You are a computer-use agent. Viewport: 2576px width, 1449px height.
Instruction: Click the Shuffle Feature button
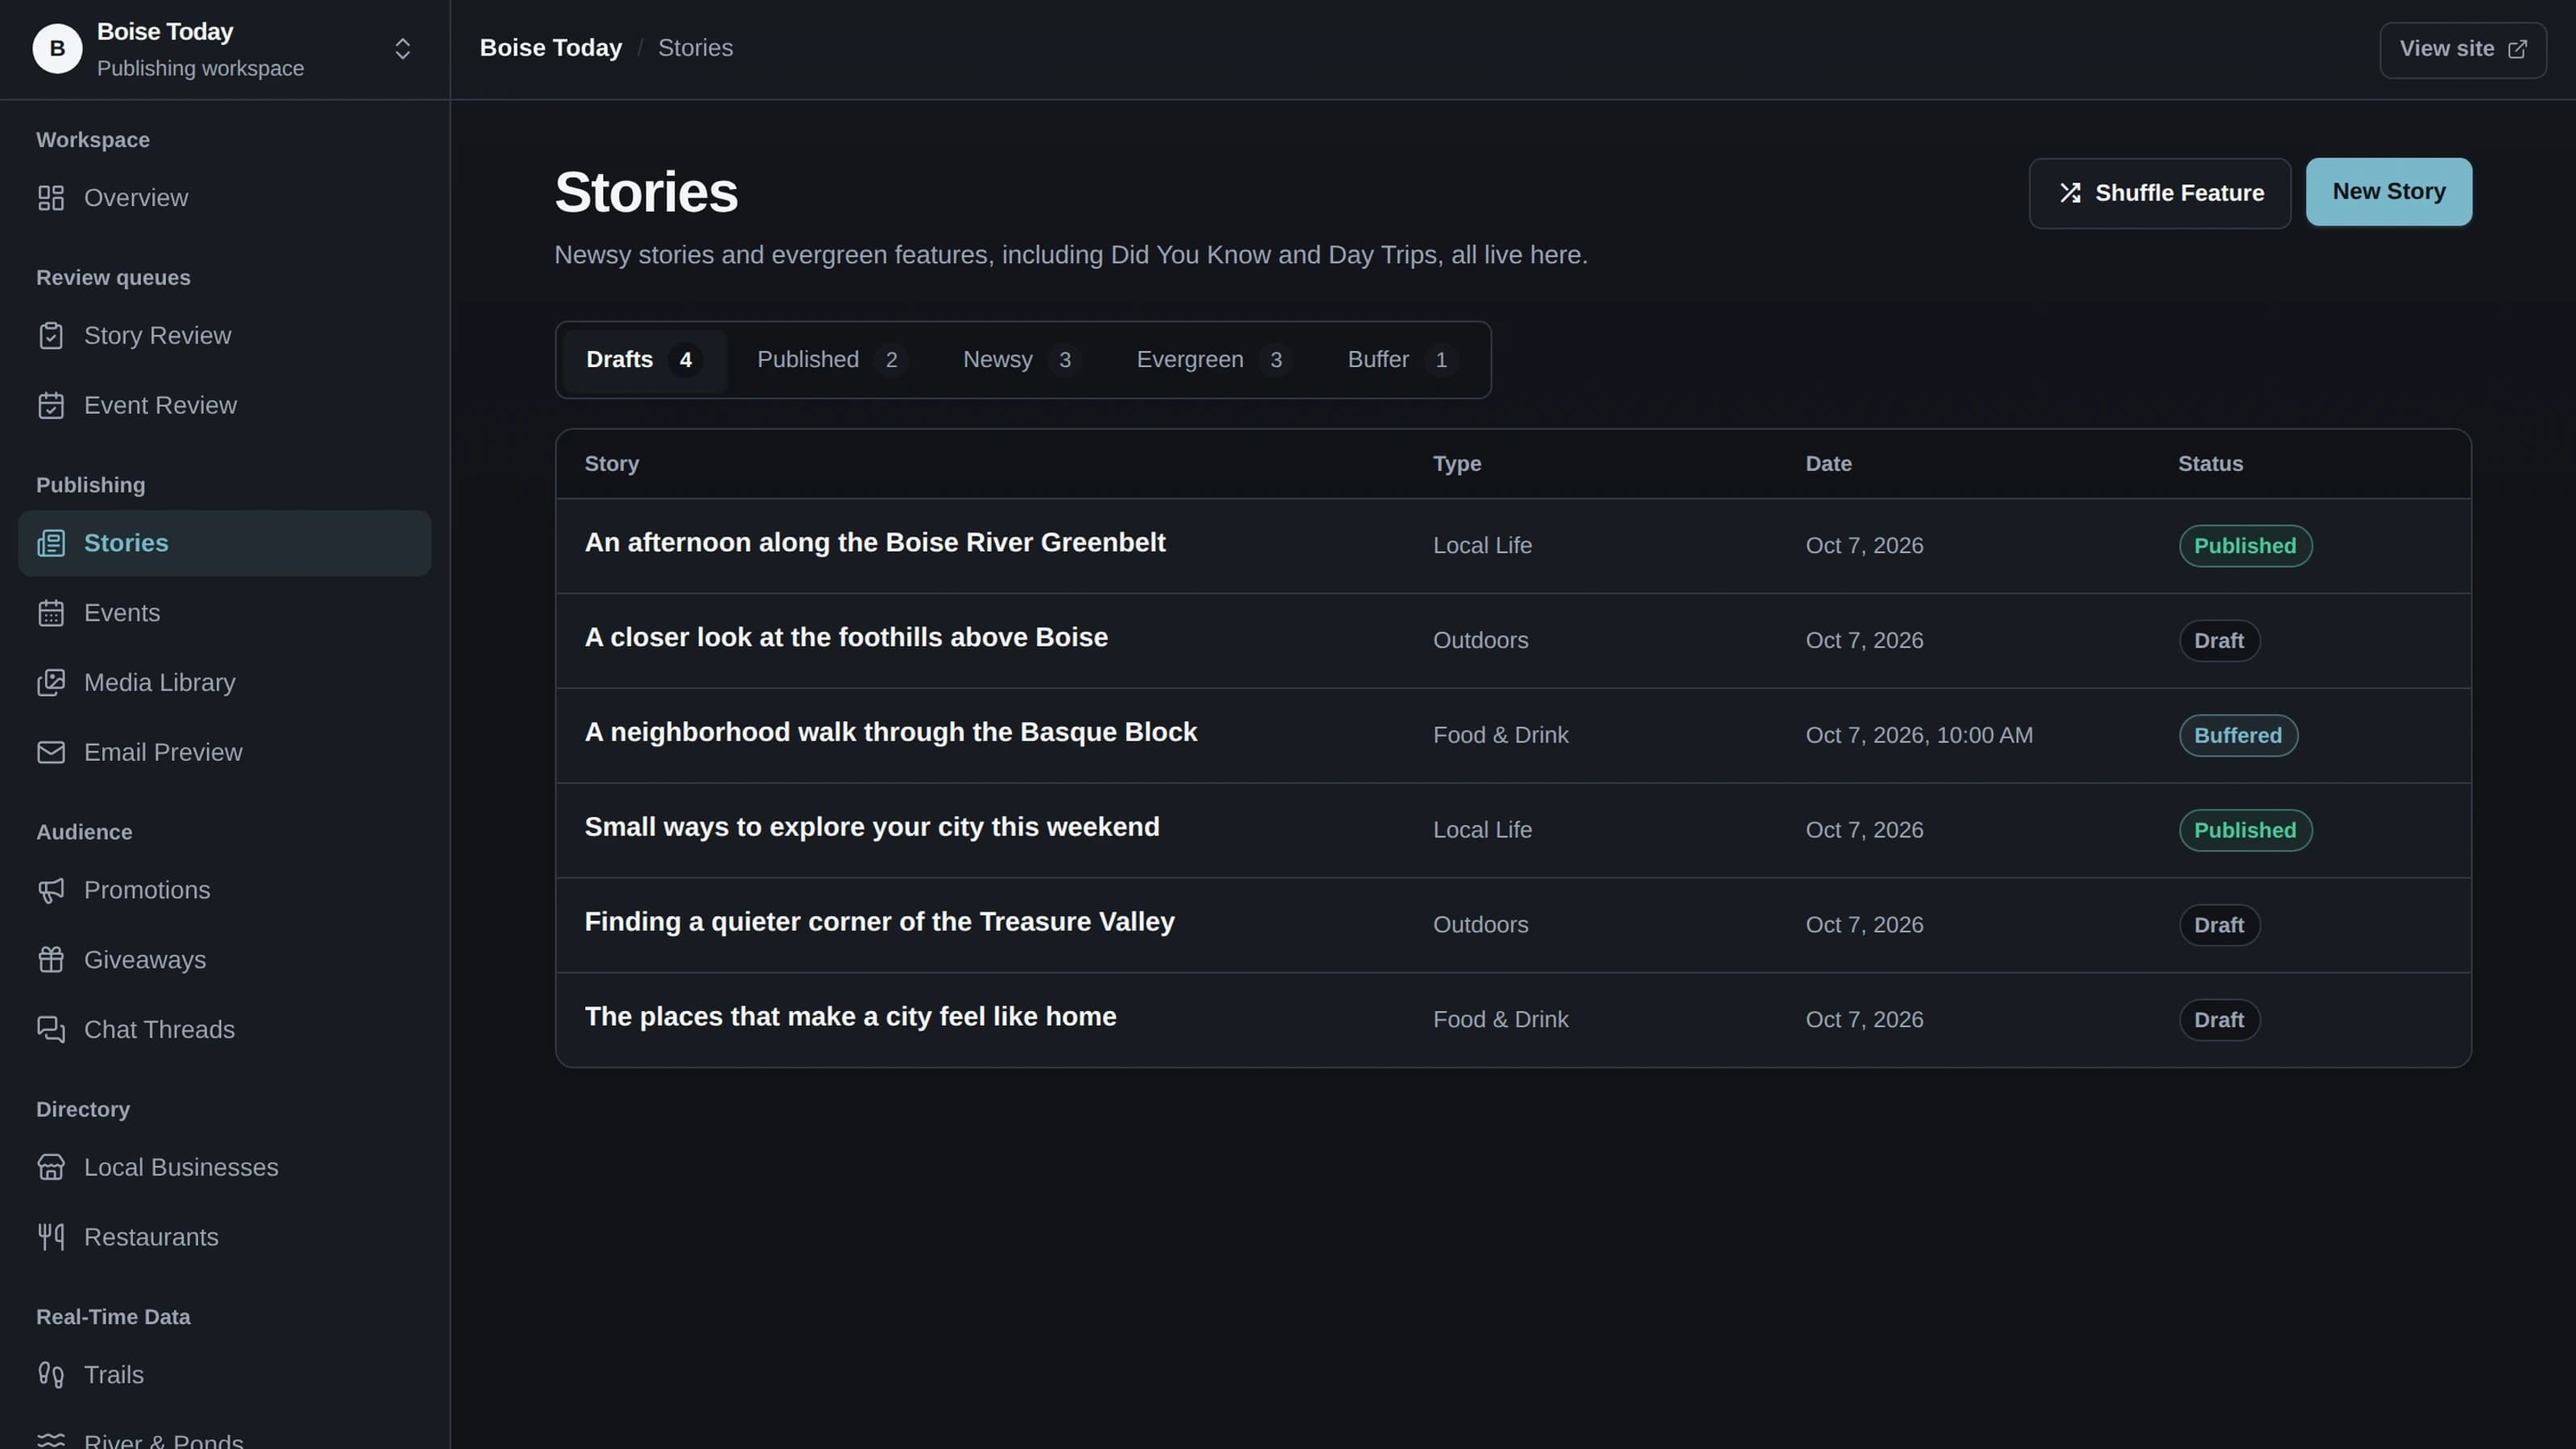(2160, 193)
